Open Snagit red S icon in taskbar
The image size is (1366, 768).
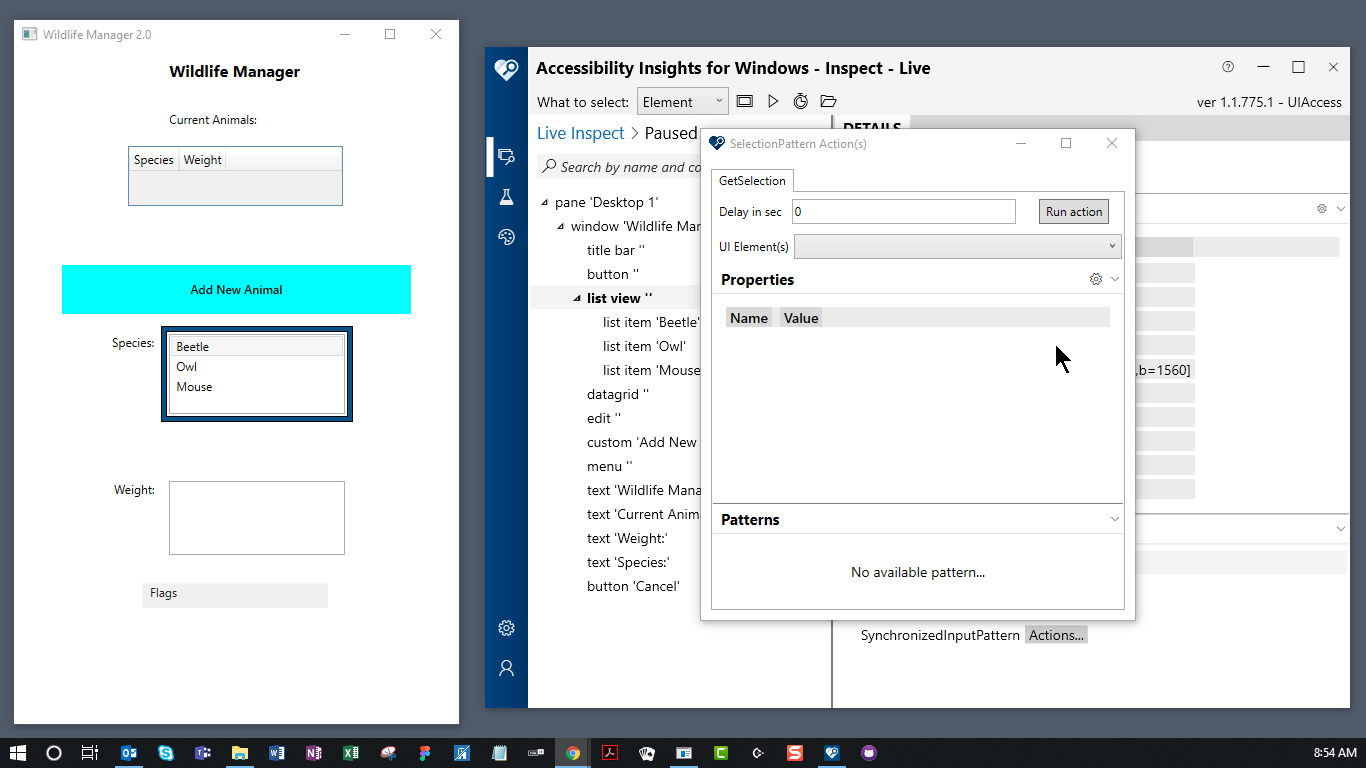(795, 753)
